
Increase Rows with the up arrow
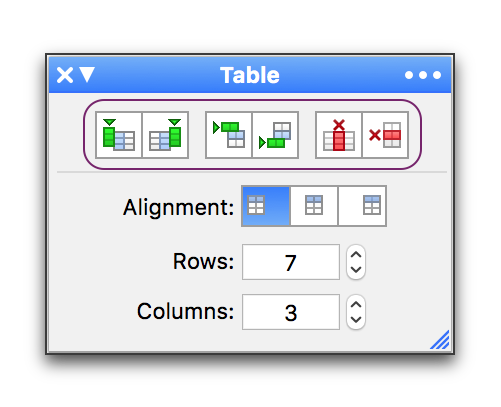(x=356, y=255)
